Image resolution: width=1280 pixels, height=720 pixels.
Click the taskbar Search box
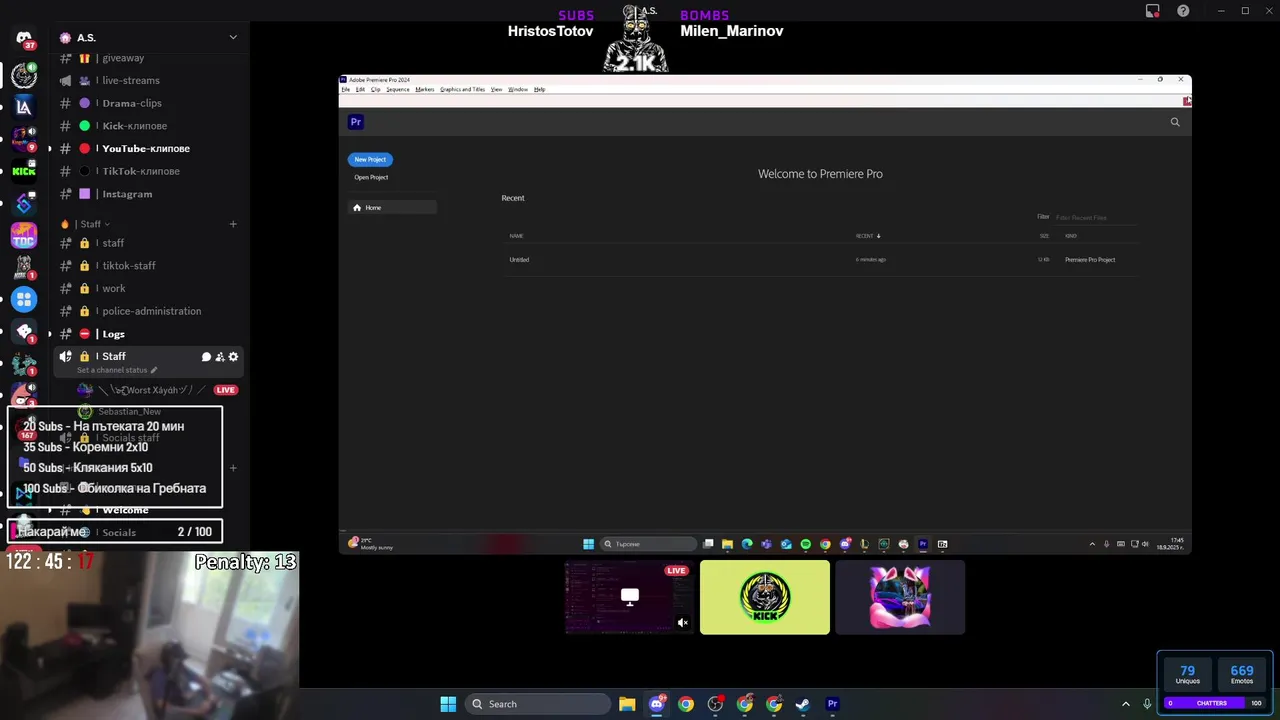click(538, 704)
